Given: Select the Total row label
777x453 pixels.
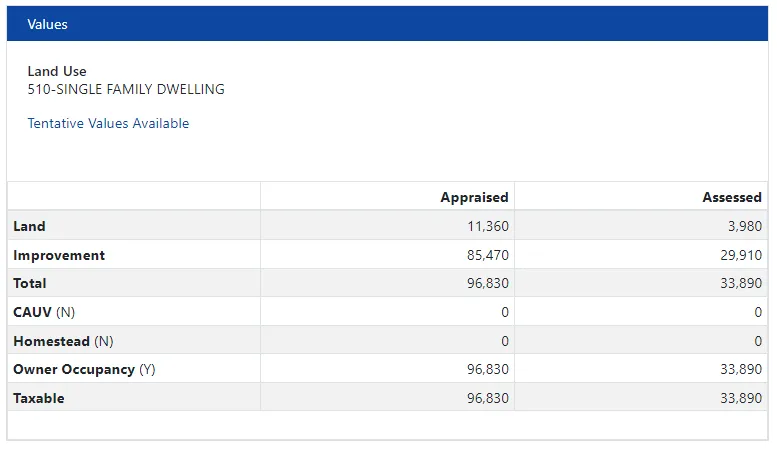Looking at the screenshot, I should click(x=30, y=284).
